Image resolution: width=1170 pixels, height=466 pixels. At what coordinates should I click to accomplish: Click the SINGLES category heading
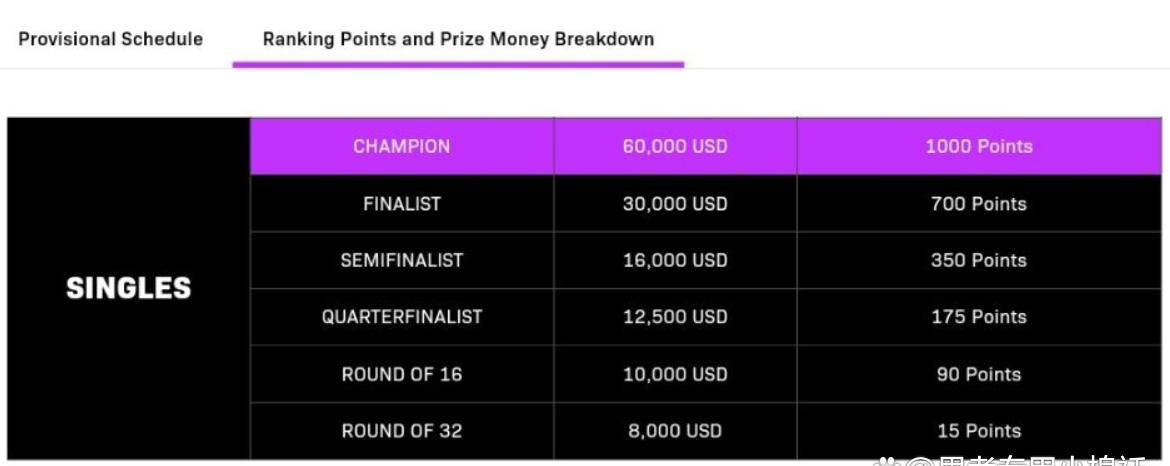tap(128, 288)
